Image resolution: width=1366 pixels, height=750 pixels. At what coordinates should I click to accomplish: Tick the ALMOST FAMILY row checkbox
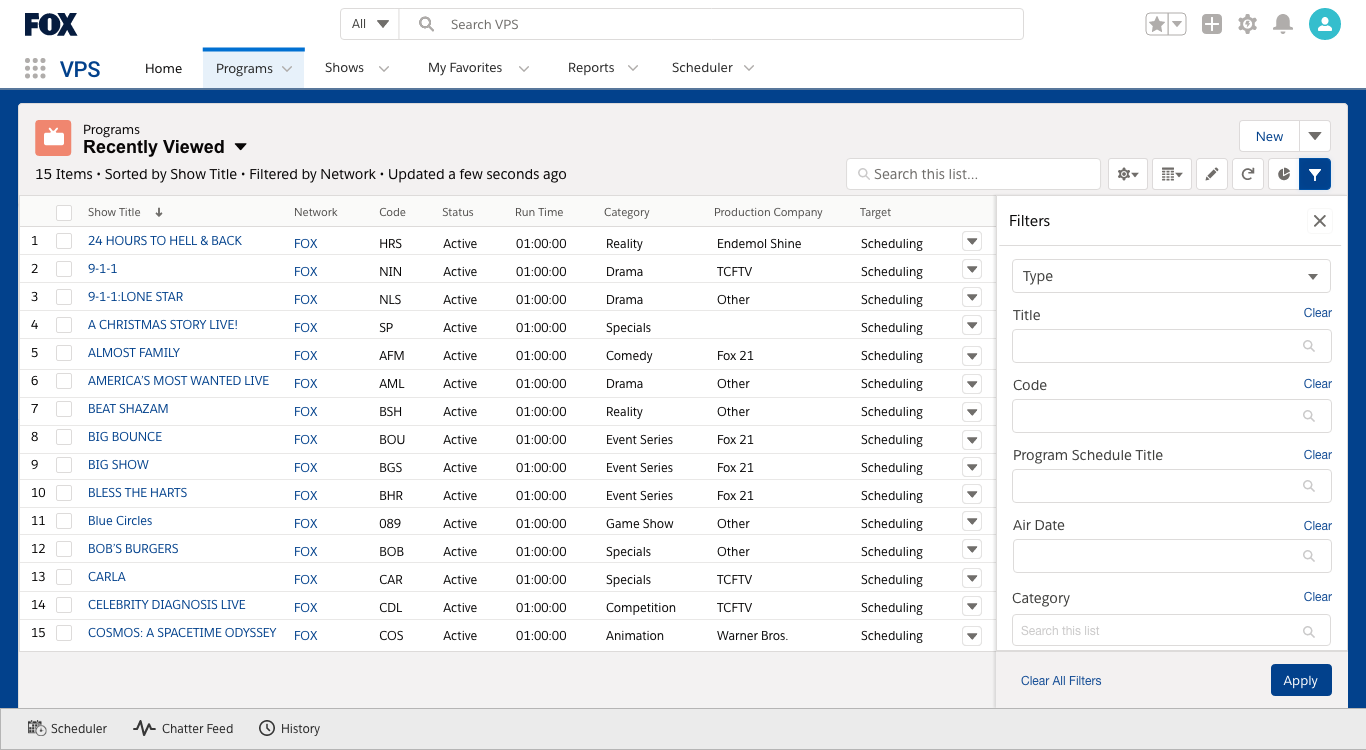click(64, 353)
